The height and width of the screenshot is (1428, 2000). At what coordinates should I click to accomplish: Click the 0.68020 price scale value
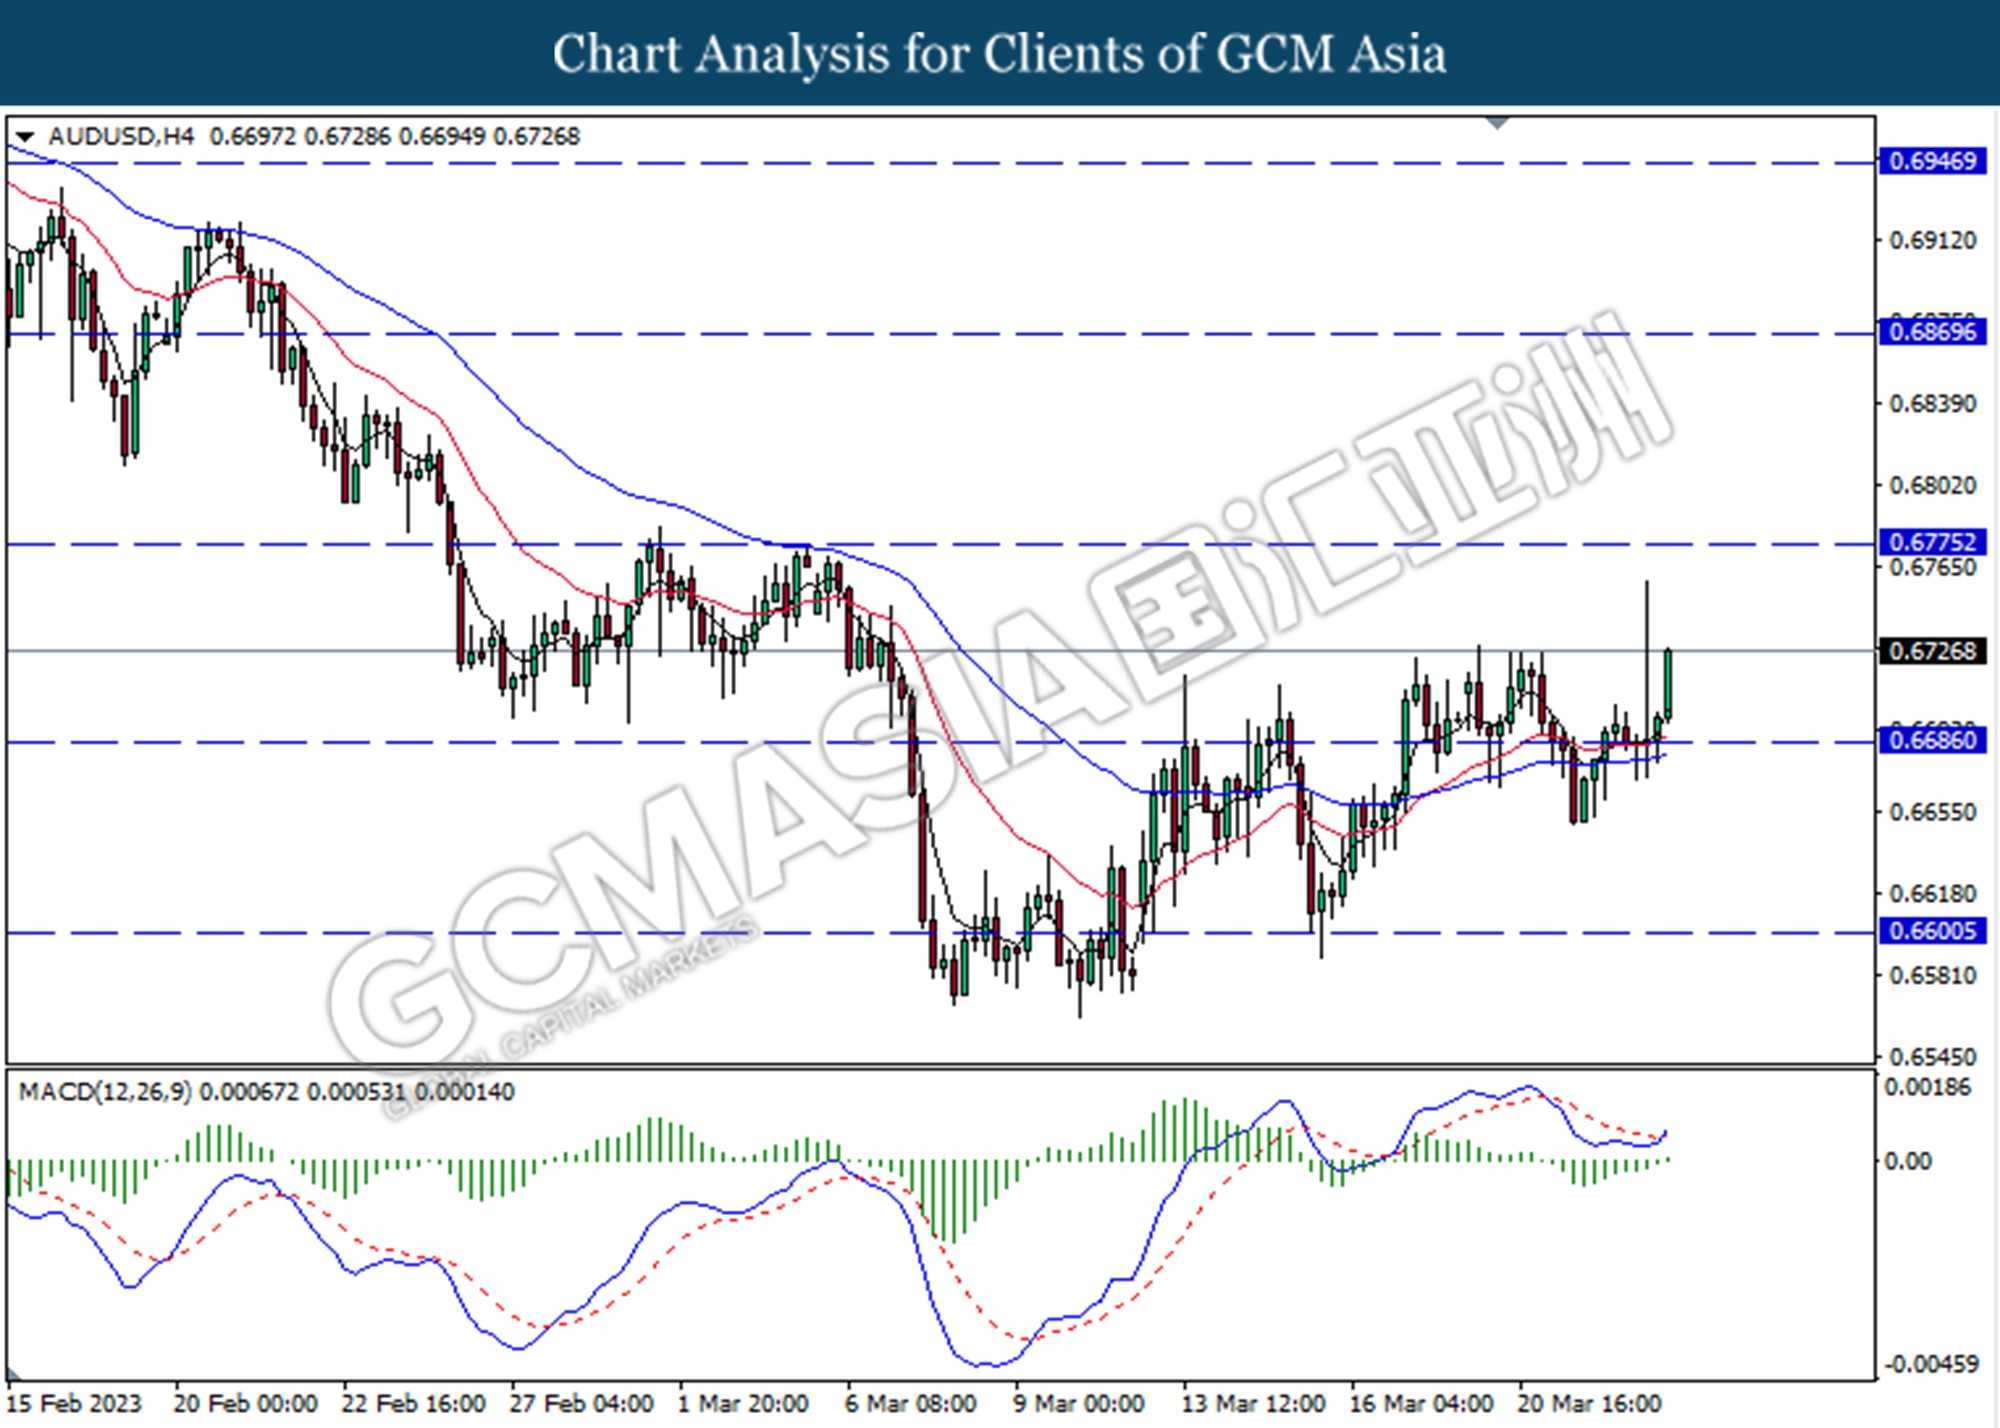click(x=1933, y=485)
